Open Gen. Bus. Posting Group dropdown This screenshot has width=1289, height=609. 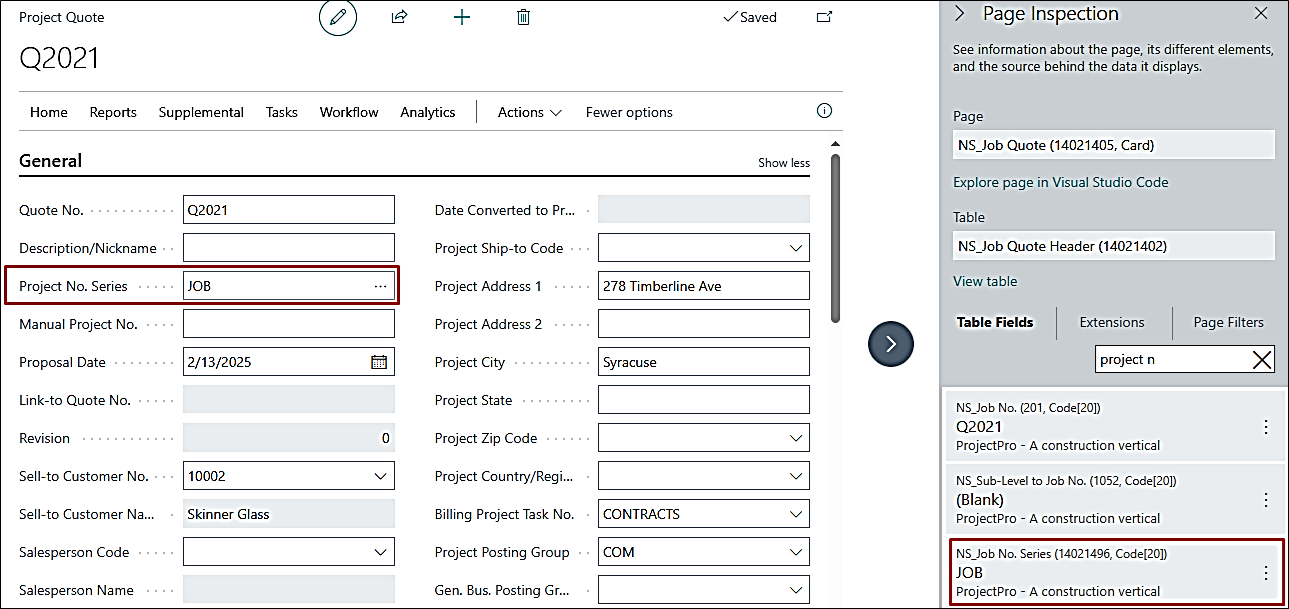(x=796, y=590)
